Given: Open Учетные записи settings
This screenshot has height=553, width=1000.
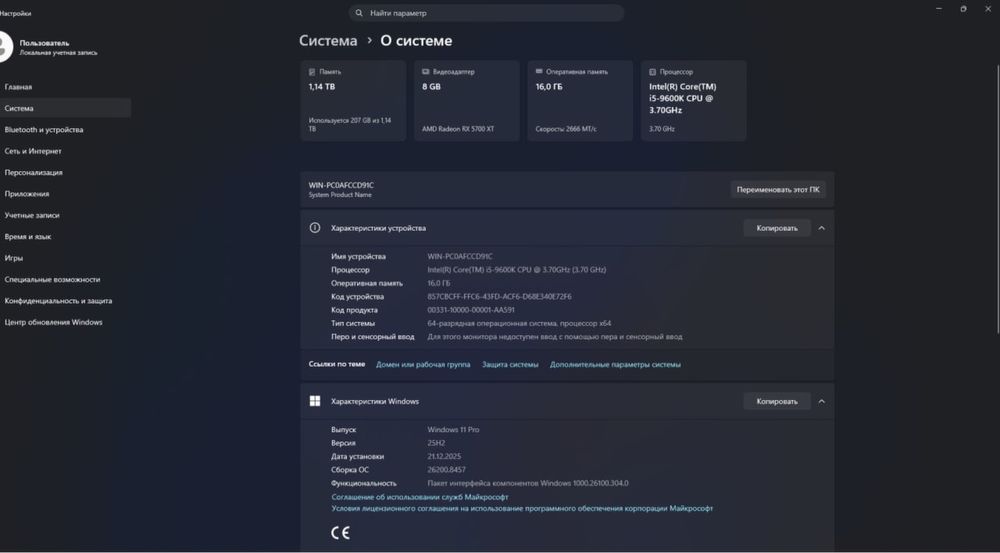Looking at the screenshot, I should 65,215.
